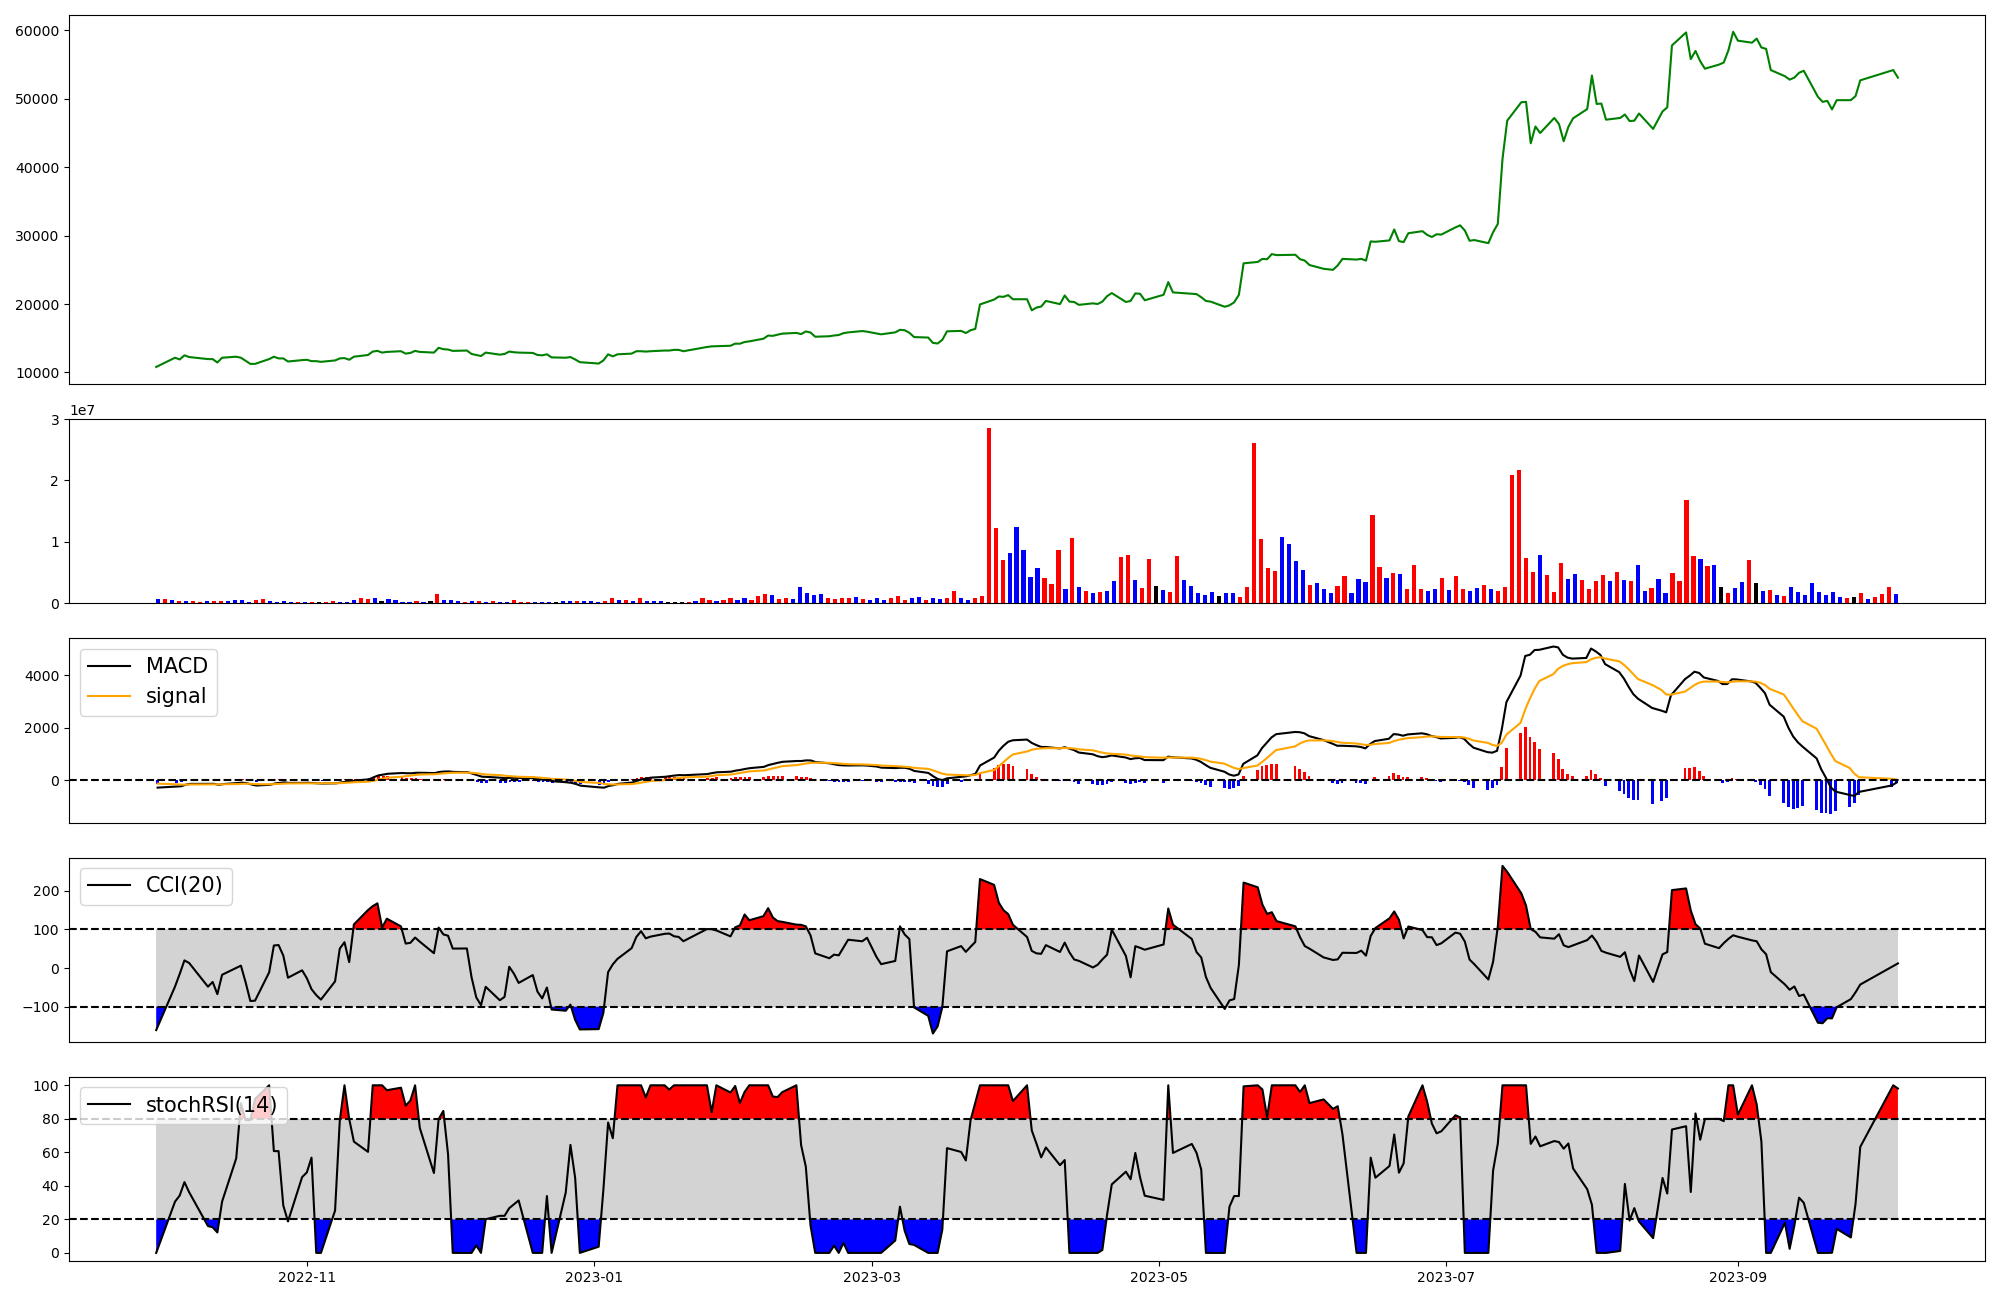Click the MACD legend entry label
Image resolution: width=2000 pixels, height=1300 pixels.
pos(176,666)
